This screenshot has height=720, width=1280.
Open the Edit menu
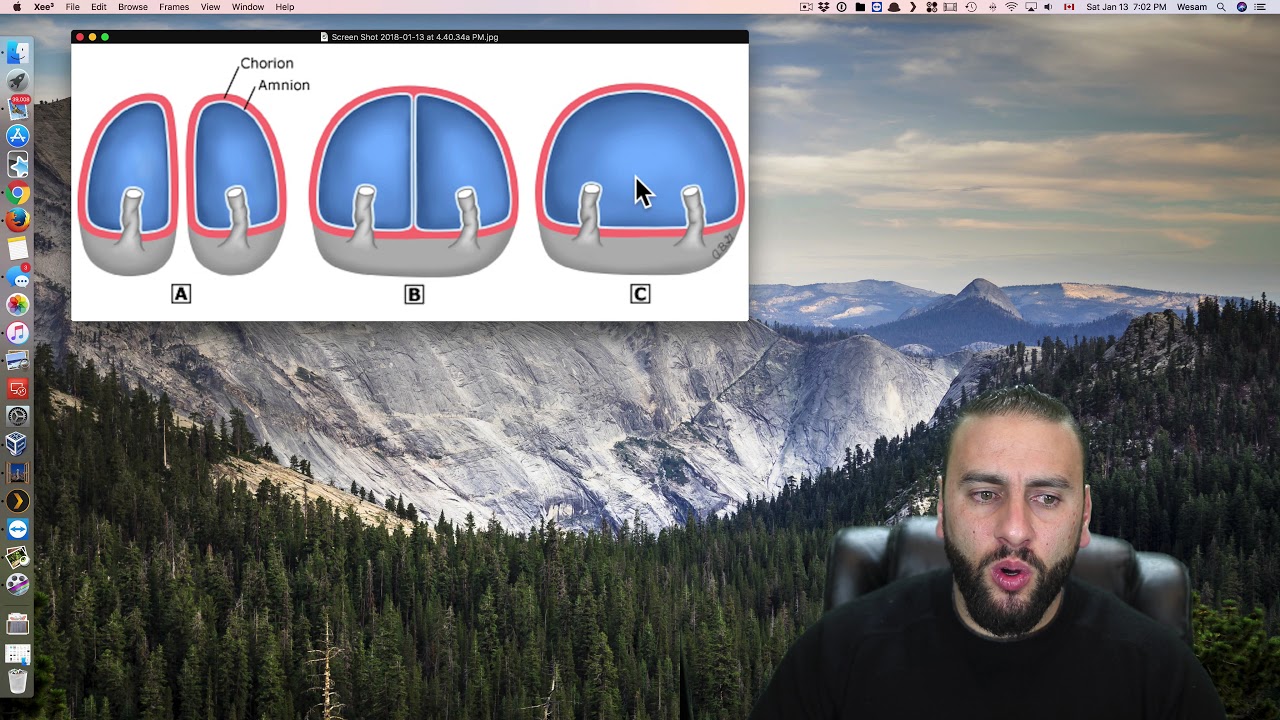[x=99, y=7]
